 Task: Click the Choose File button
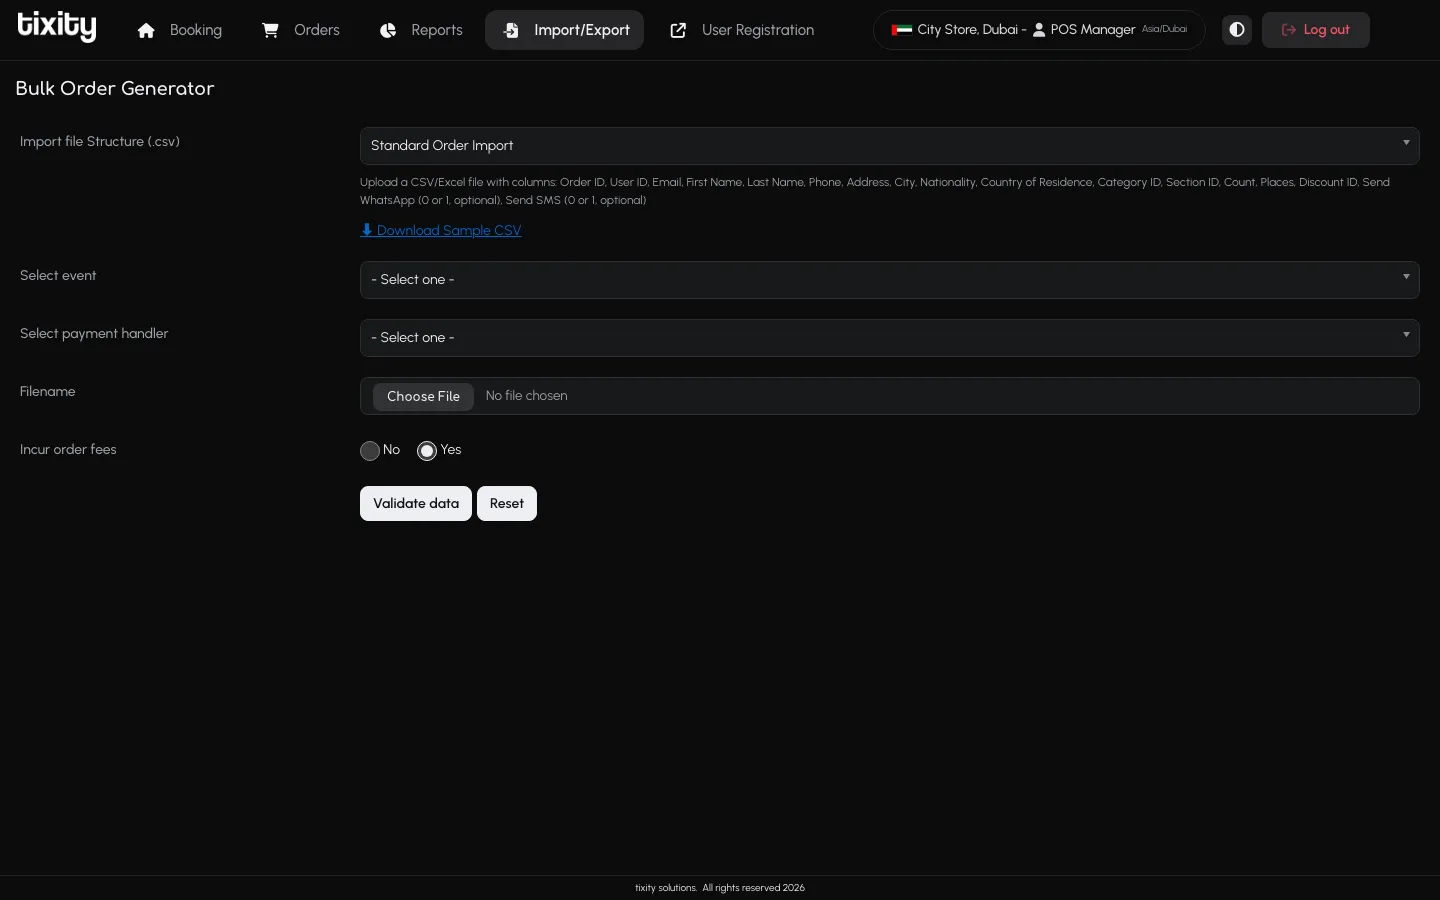(423, 396)
